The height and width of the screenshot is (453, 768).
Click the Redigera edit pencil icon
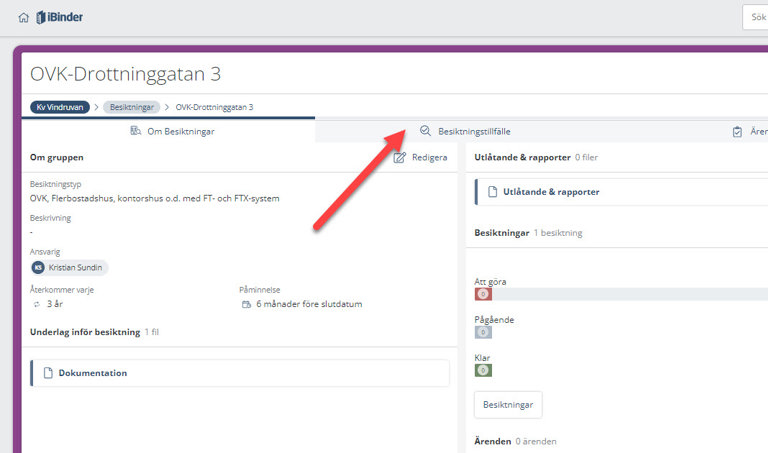click(x=400, y=158)
